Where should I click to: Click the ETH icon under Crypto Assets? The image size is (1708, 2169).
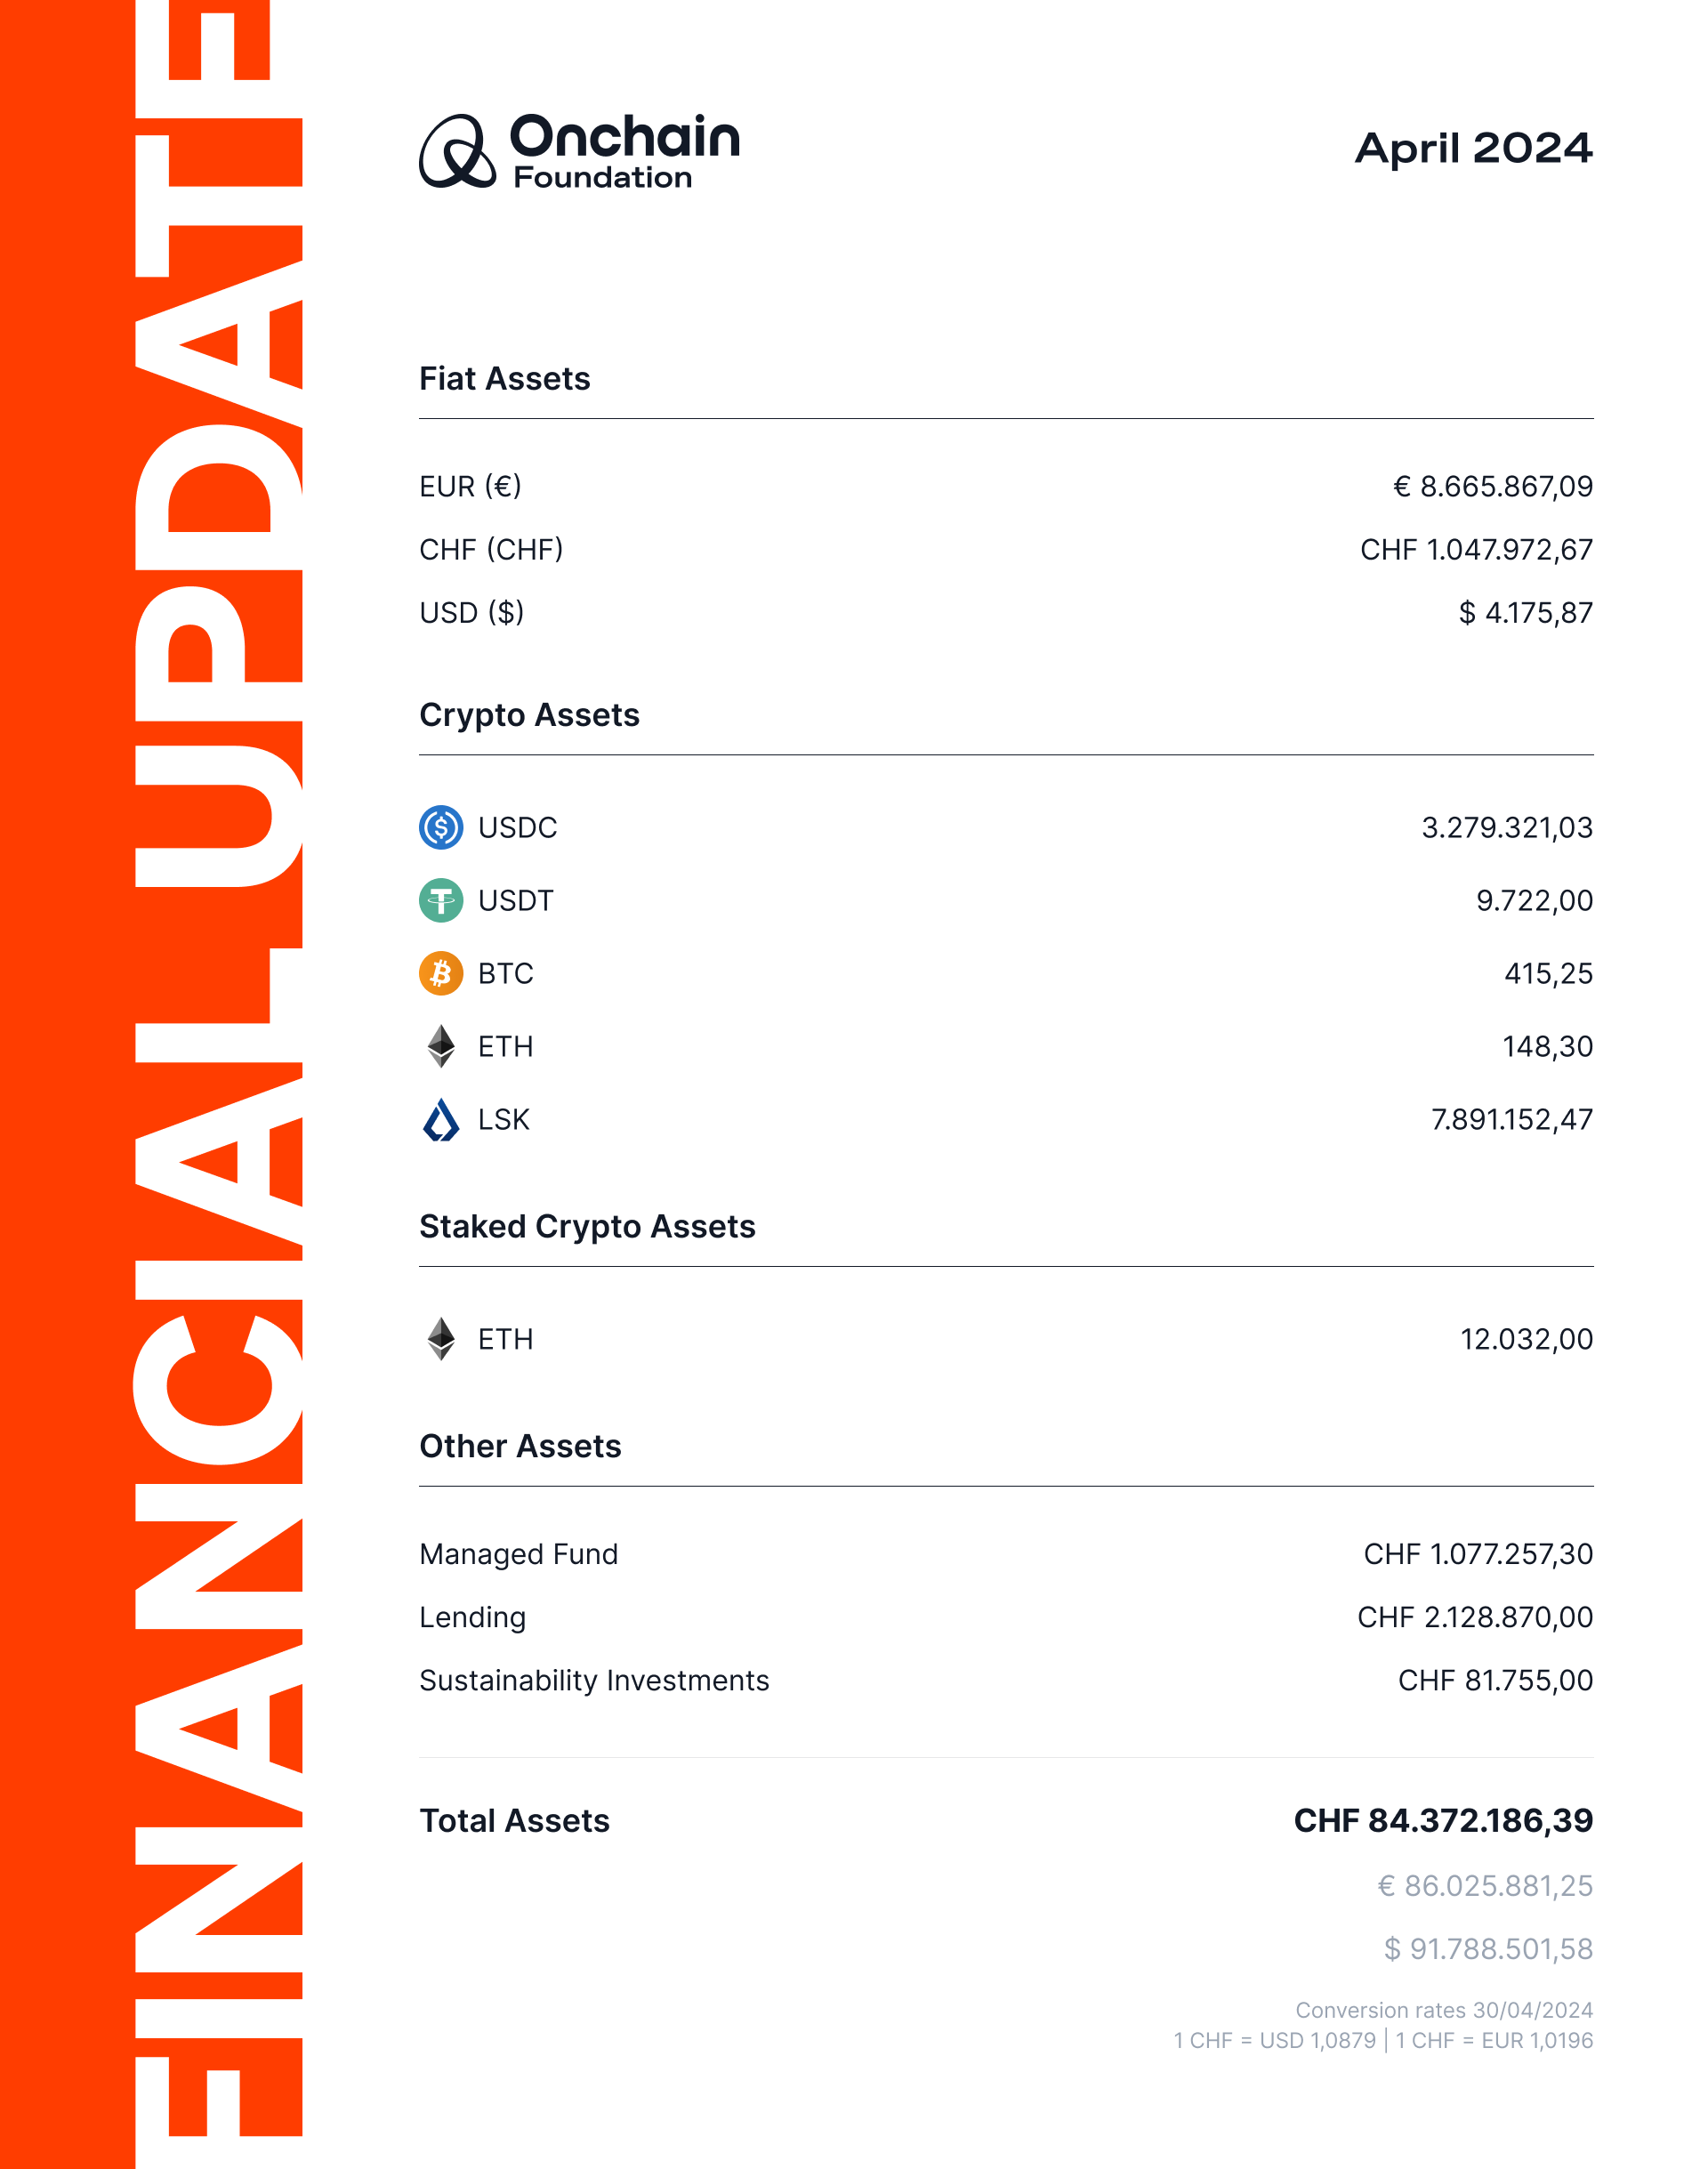tap(441, 1046)
